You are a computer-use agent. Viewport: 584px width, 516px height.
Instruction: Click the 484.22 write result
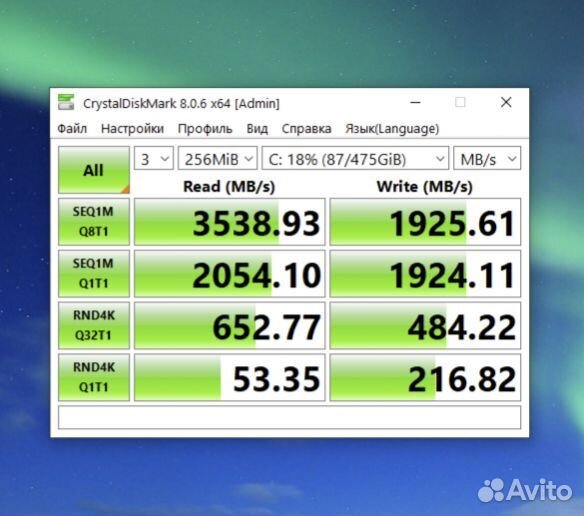[425, 325]
